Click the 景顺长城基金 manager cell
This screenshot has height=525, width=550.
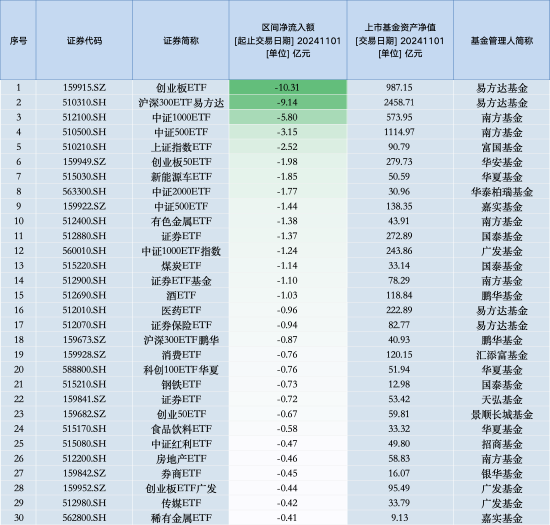[502, 414]
